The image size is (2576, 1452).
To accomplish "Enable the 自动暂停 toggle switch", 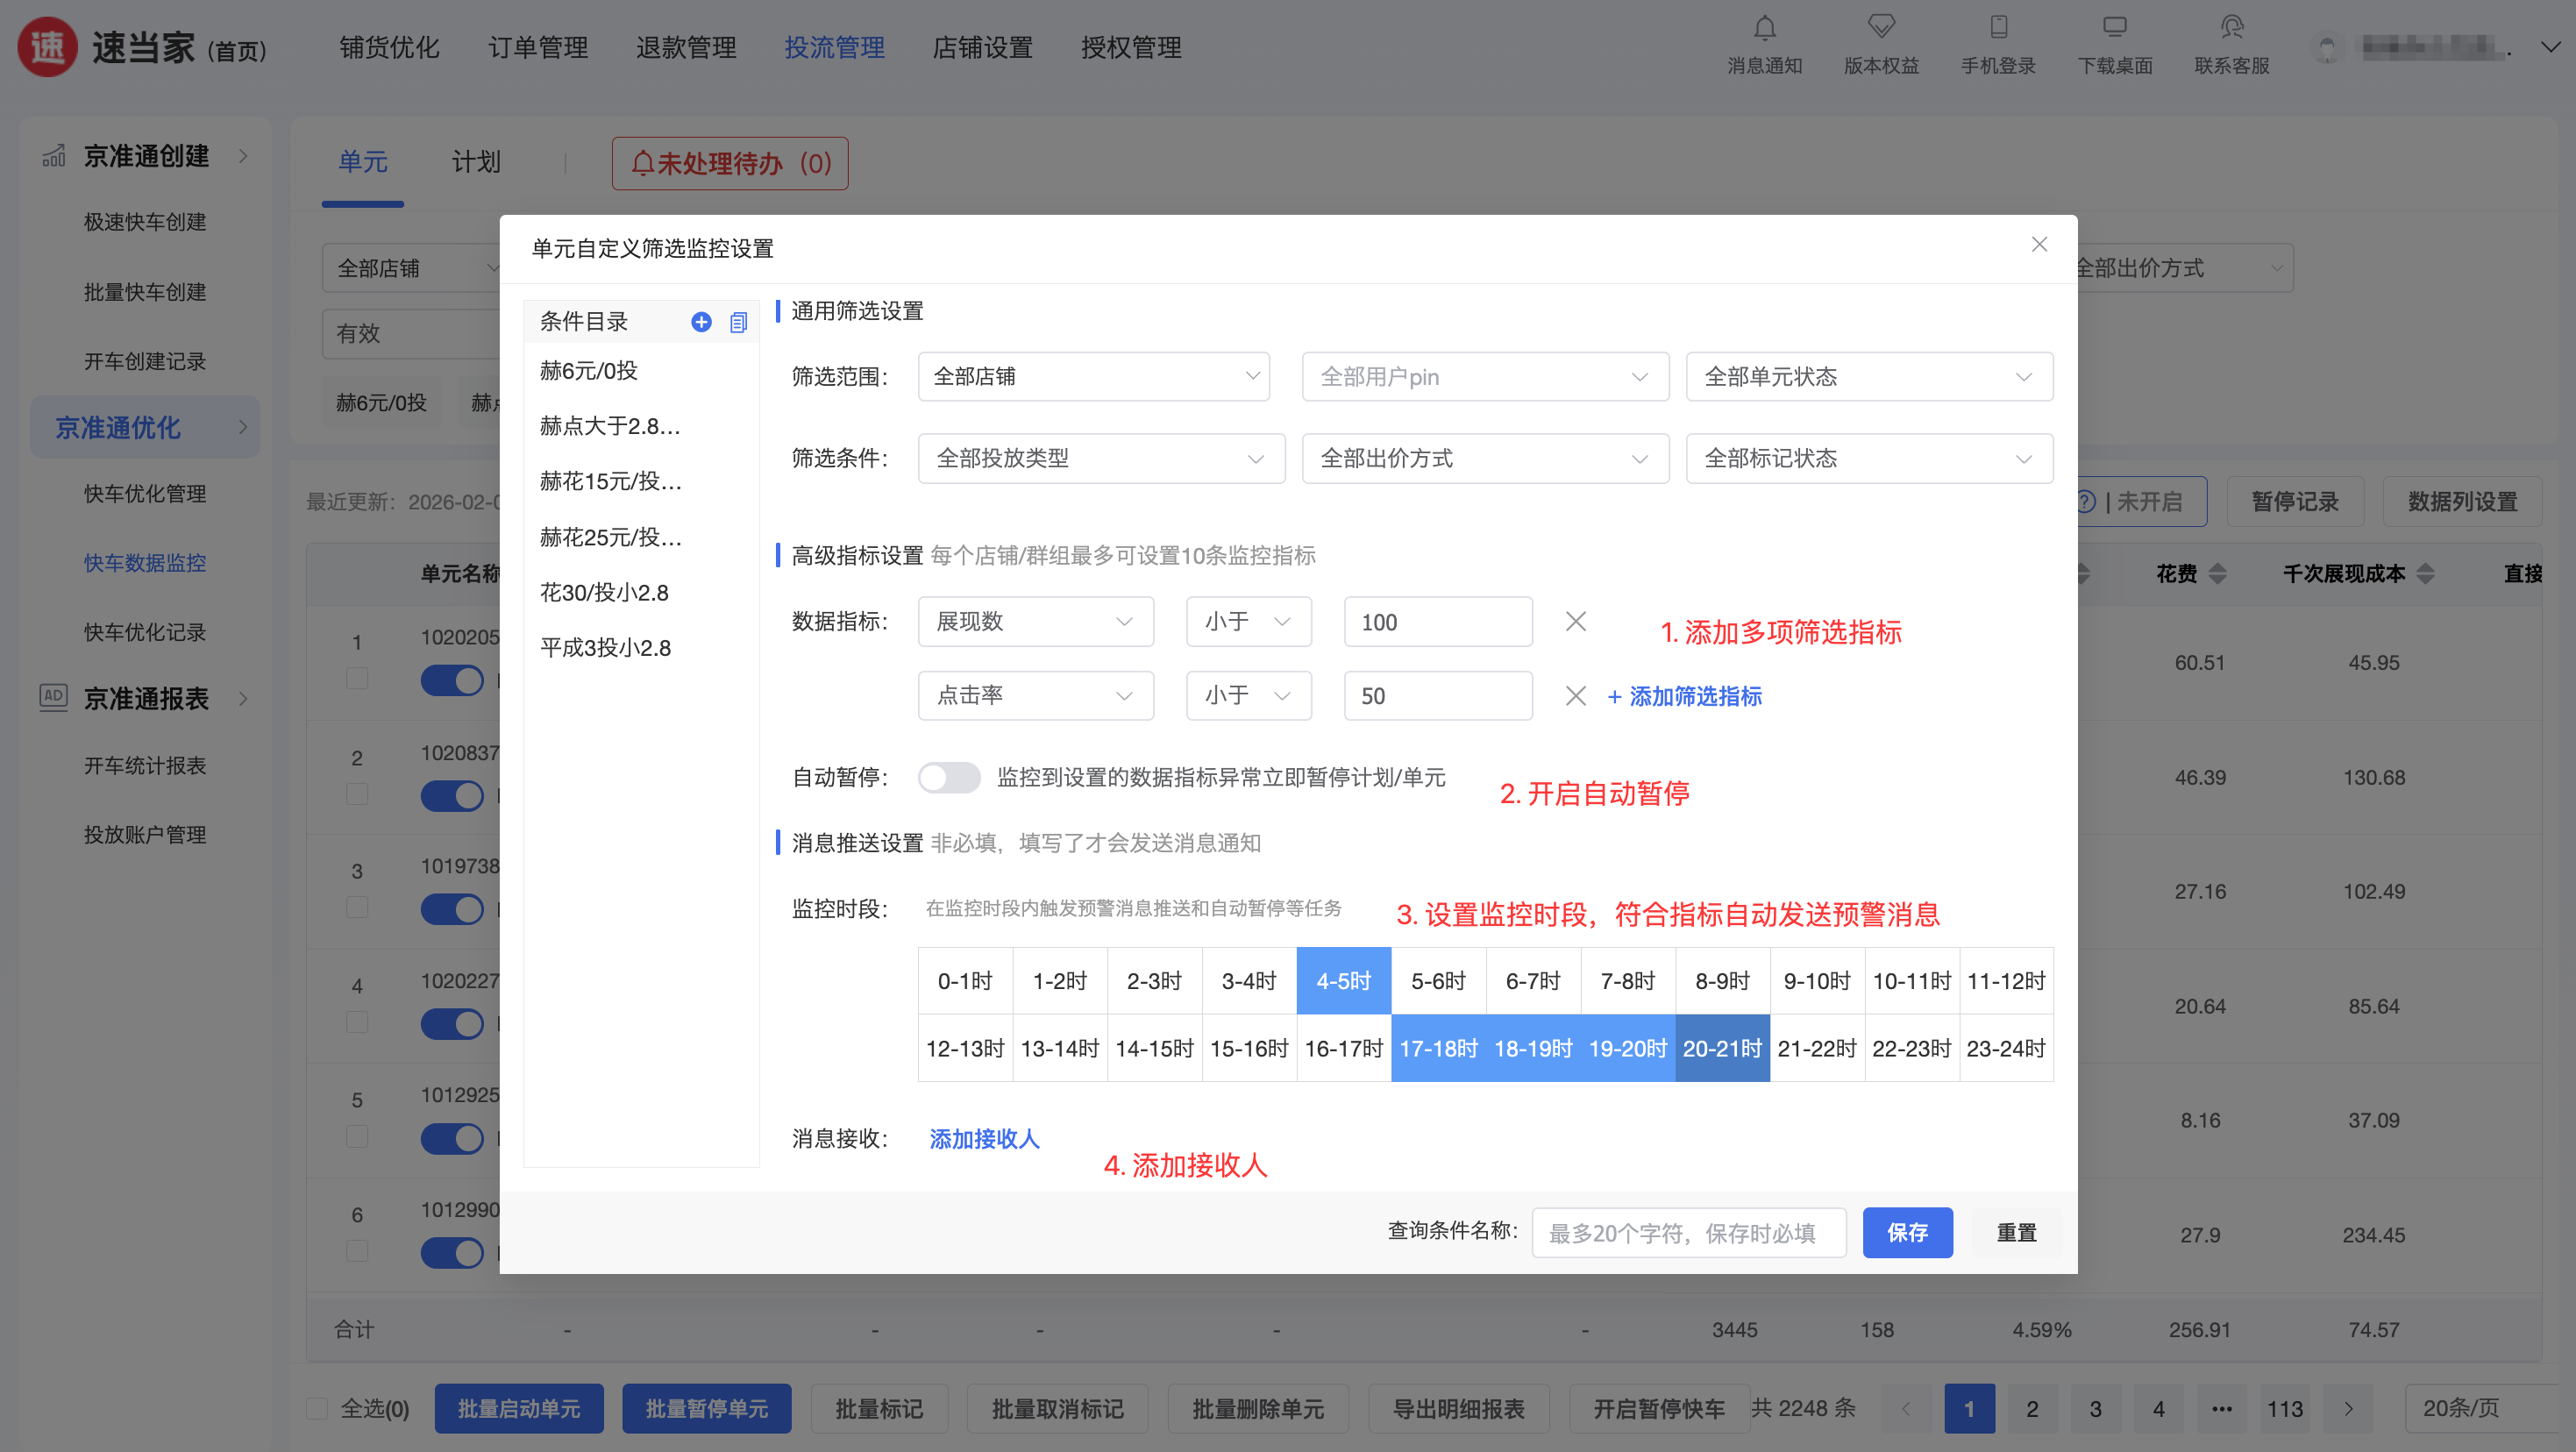I will coord(949,777).
